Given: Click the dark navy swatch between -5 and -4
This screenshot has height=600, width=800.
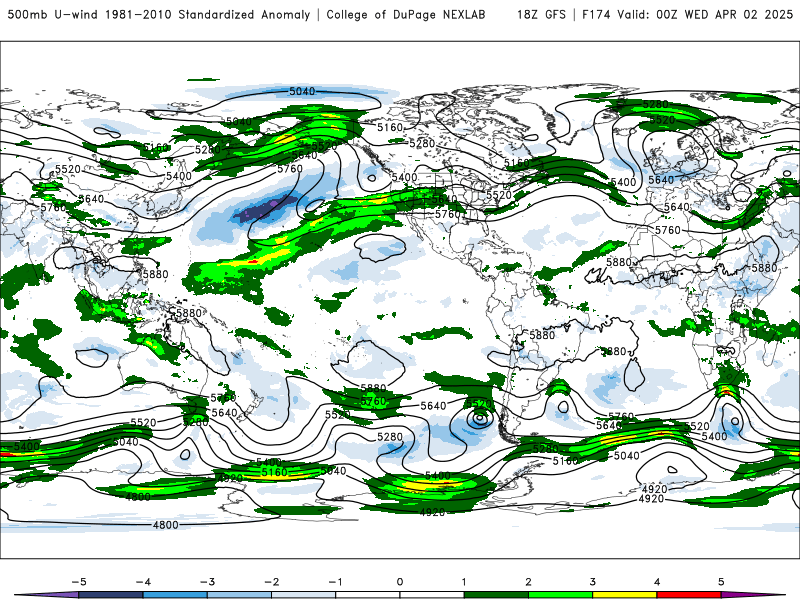Looking at the screenshot, I should (x=111, y=595).
